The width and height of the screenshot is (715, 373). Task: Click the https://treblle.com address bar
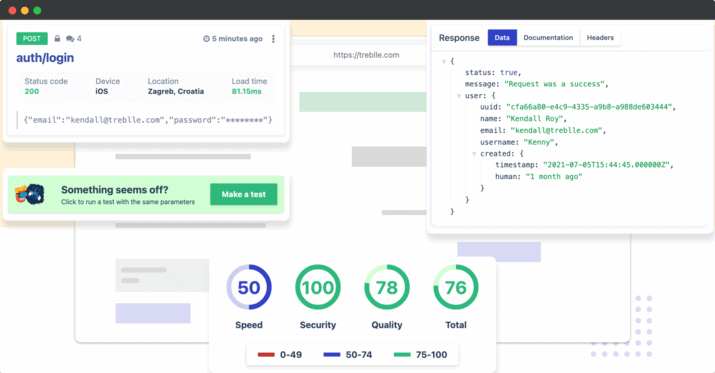366,55
